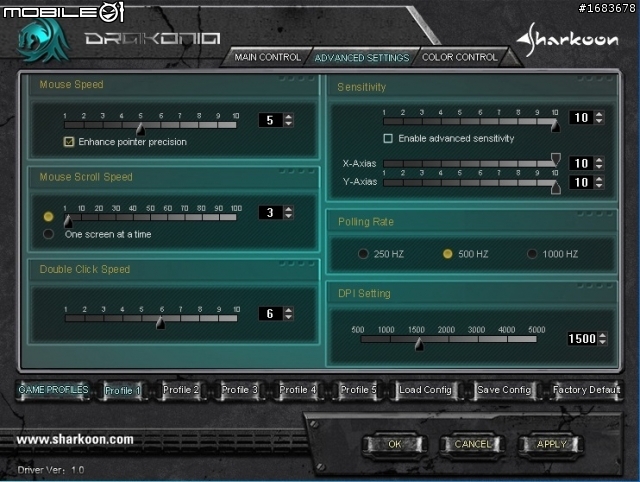Image resolution: width=640 pixels, height=482 pixels.
Task: Decrease DPI value down arrow
Action: tap(602, 342)
